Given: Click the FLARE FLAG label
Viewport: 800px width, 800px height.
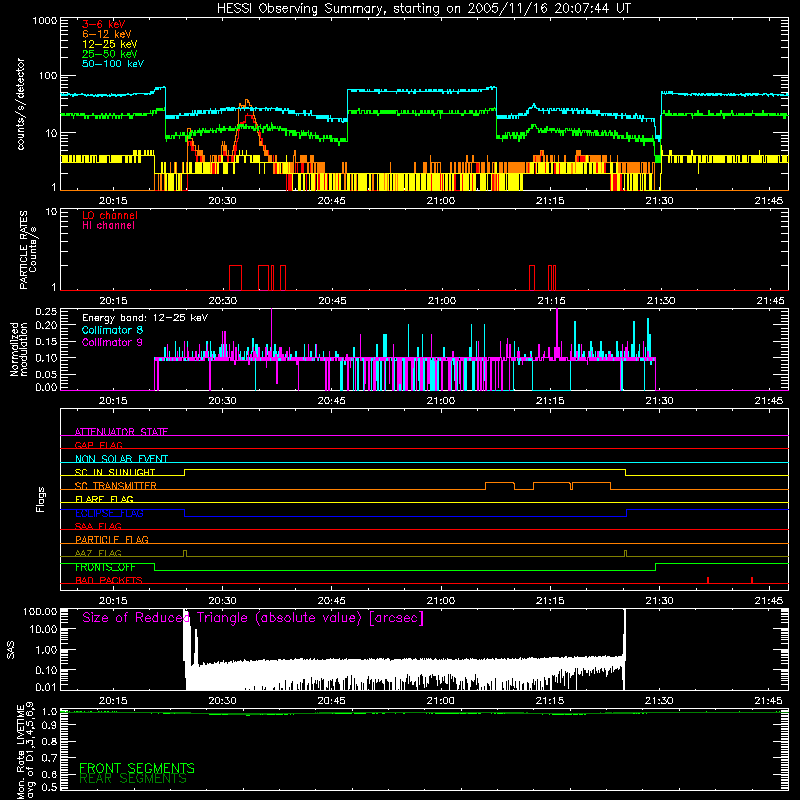Looking at the screenshot, I should coord(104,499).
